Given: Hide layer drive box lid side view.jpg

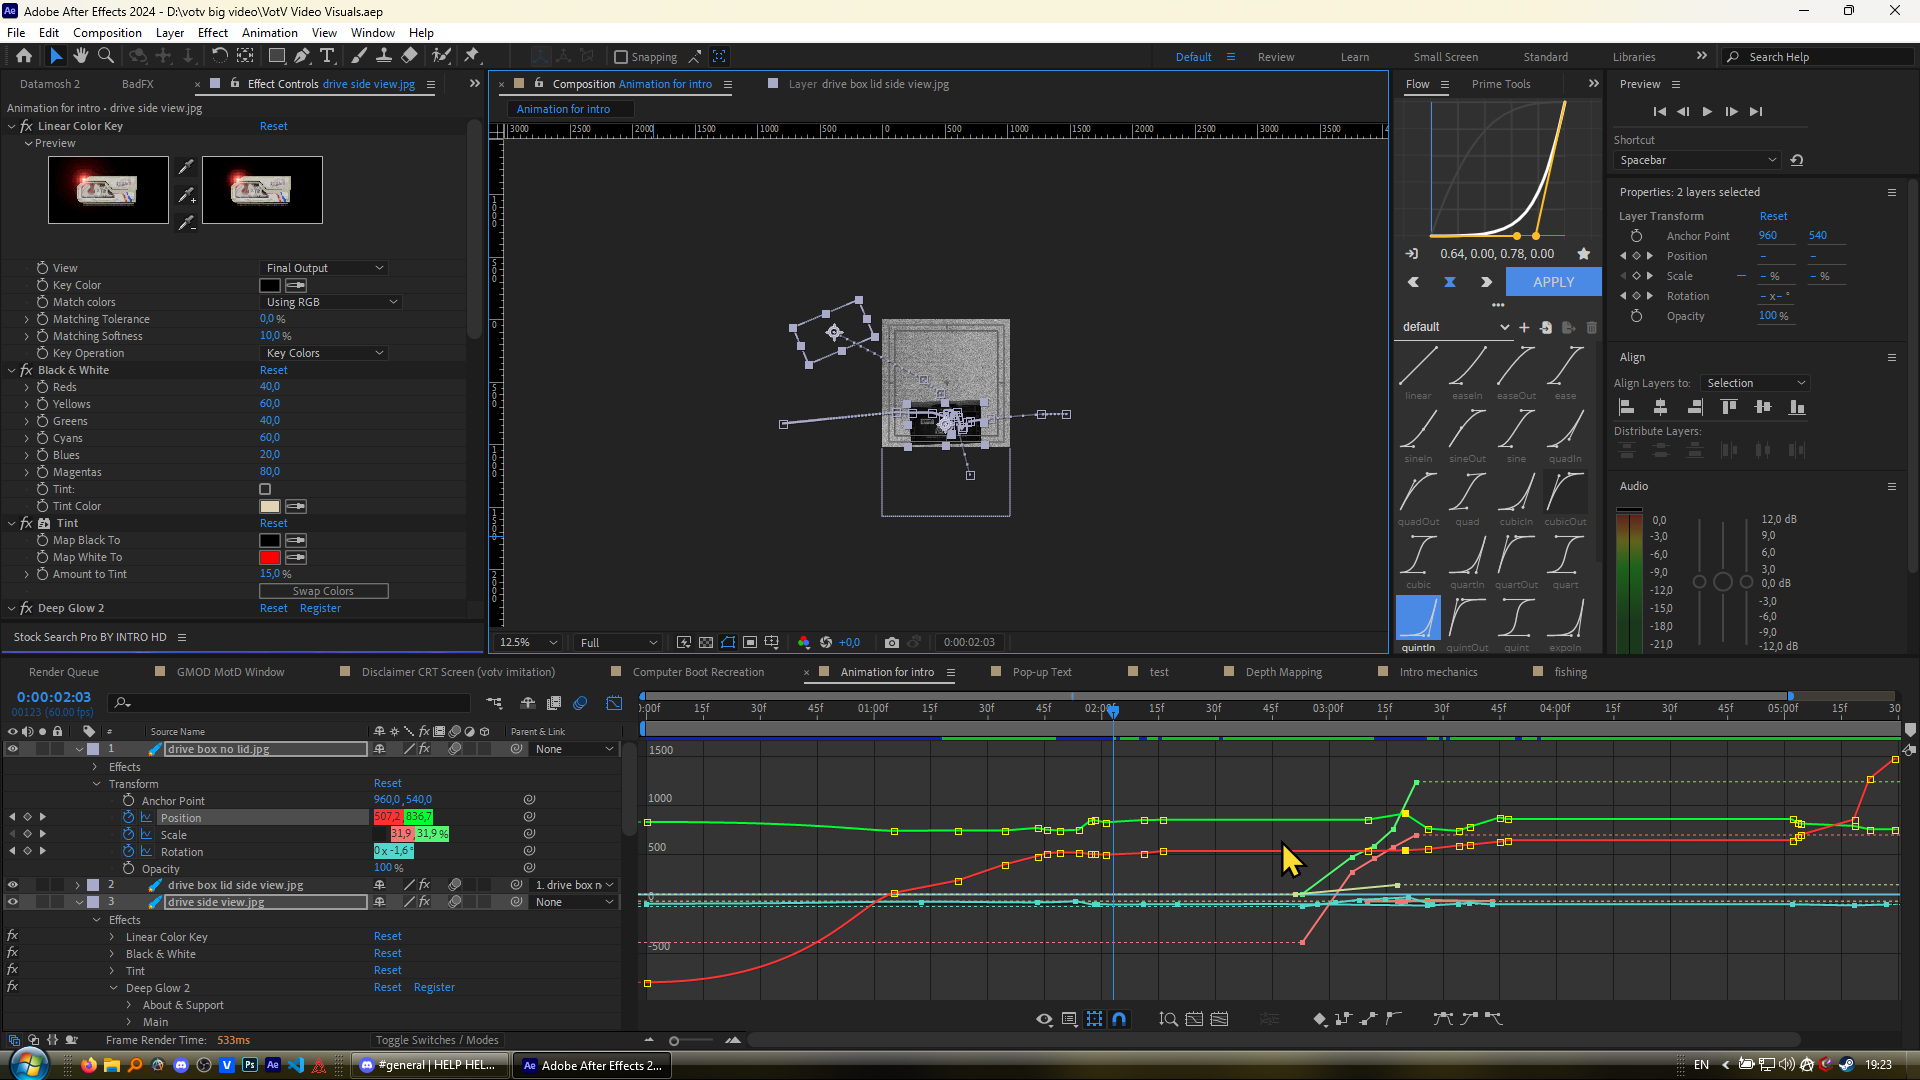Looking at the screenshot, I should coord(13,885).
